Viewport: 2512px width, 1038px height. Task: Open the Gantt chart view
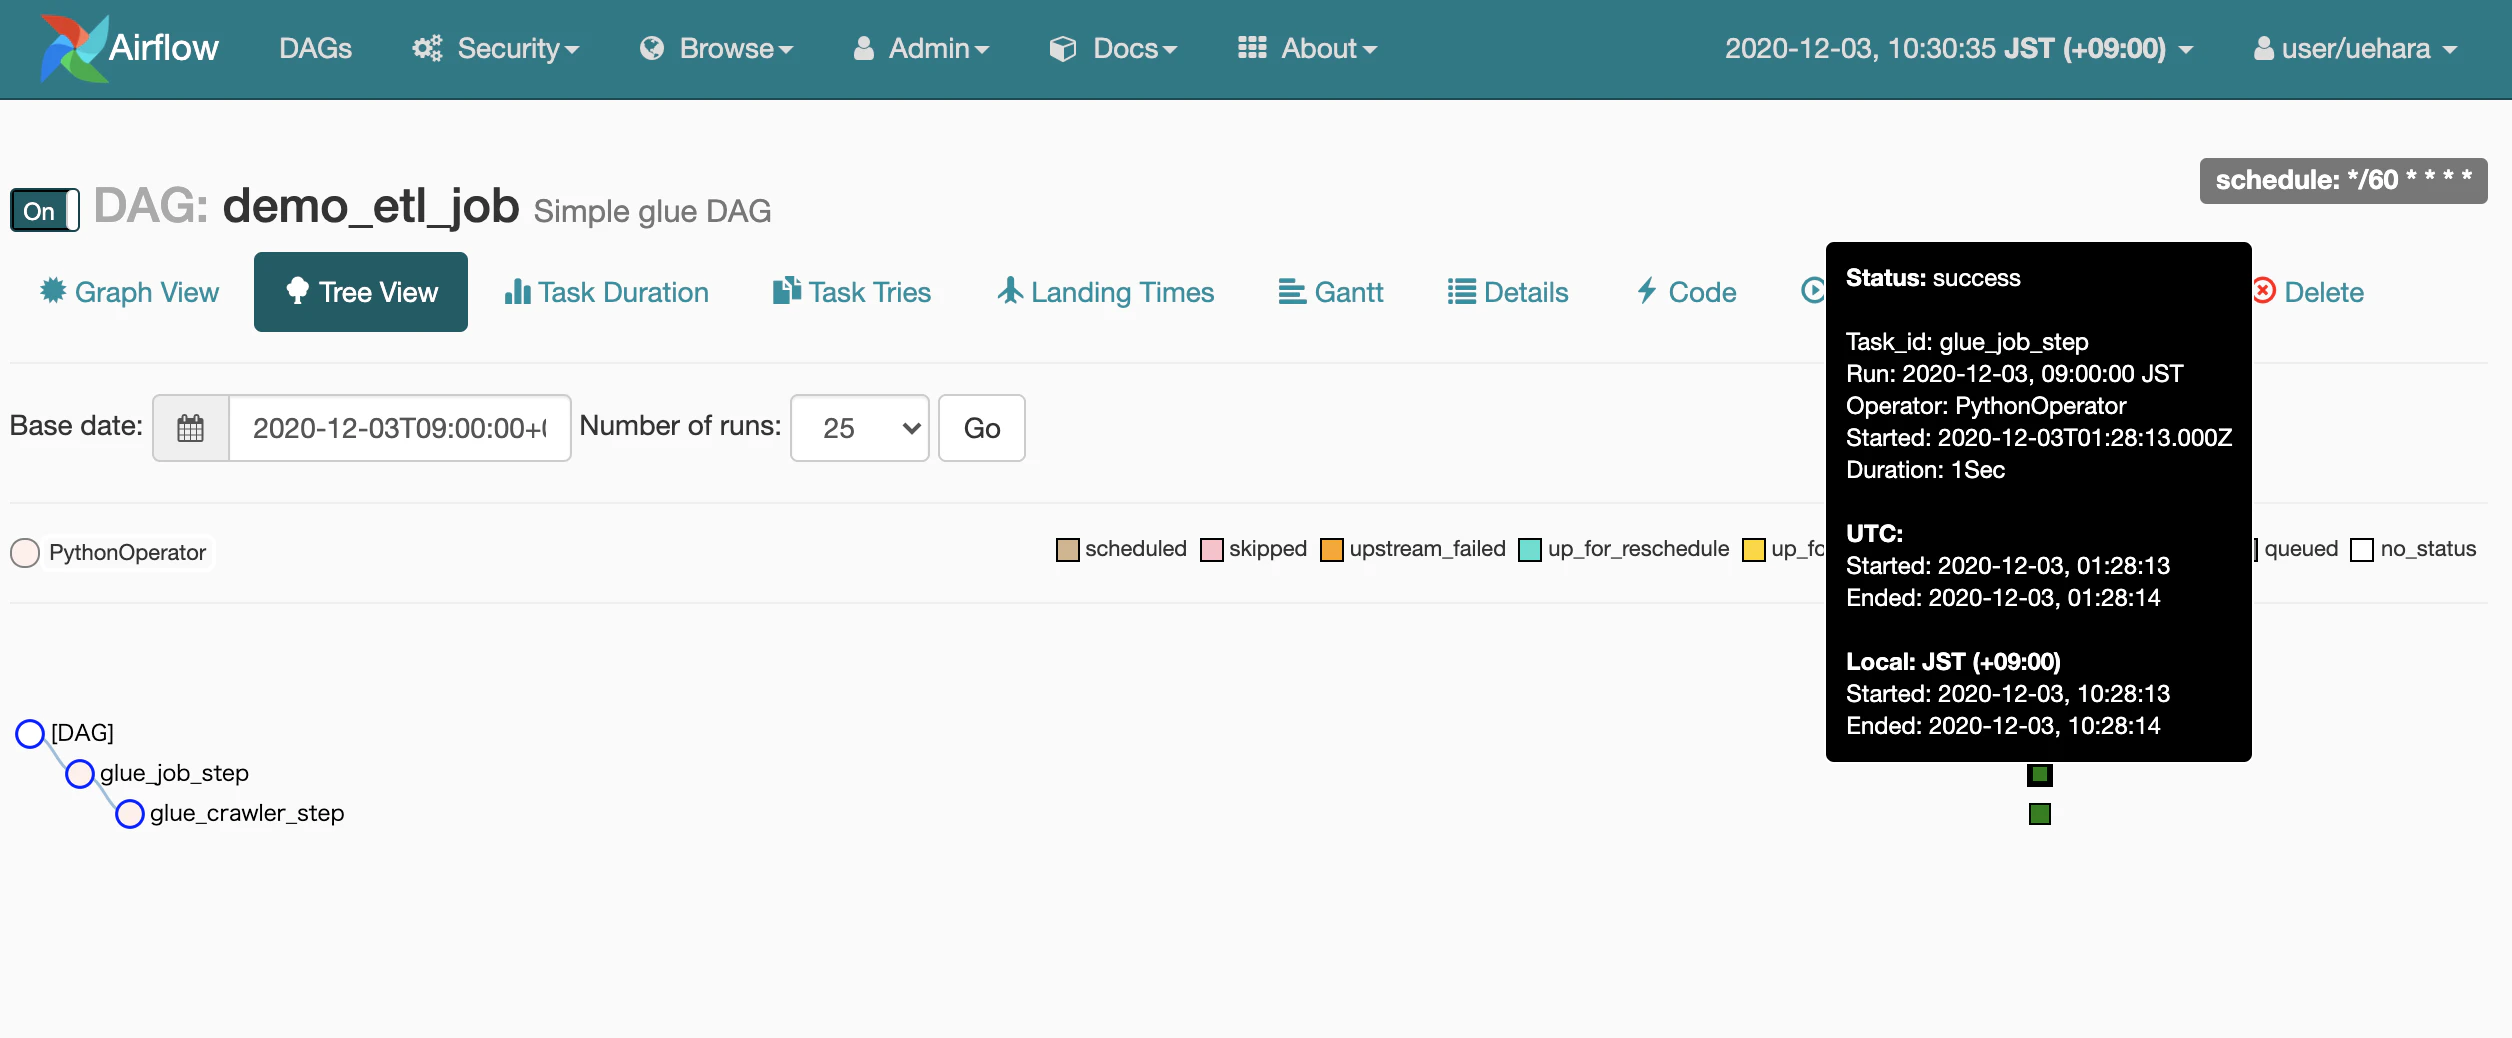coord(1331,292)
